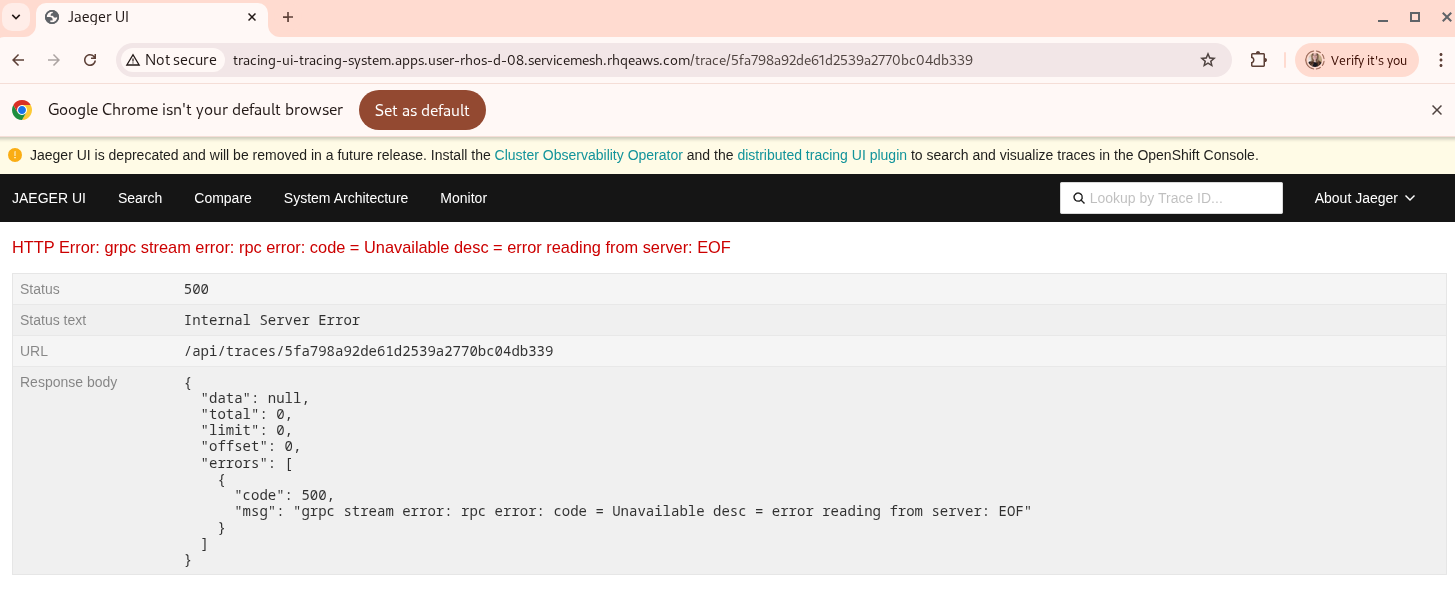Open the Extensions puzzle icon

point(1258,60)
